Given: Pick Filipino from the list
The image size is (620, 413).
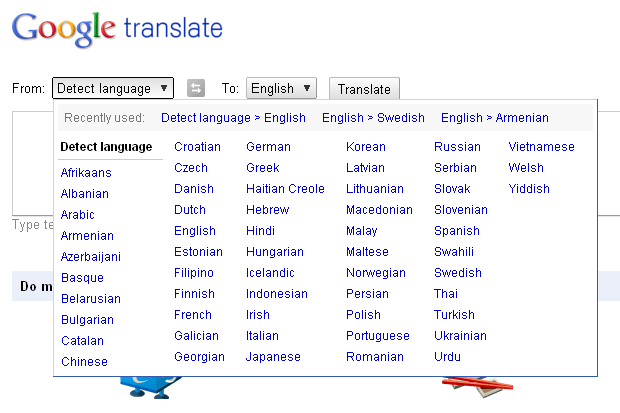Looking at the screenshot, I should pos(194,273).
